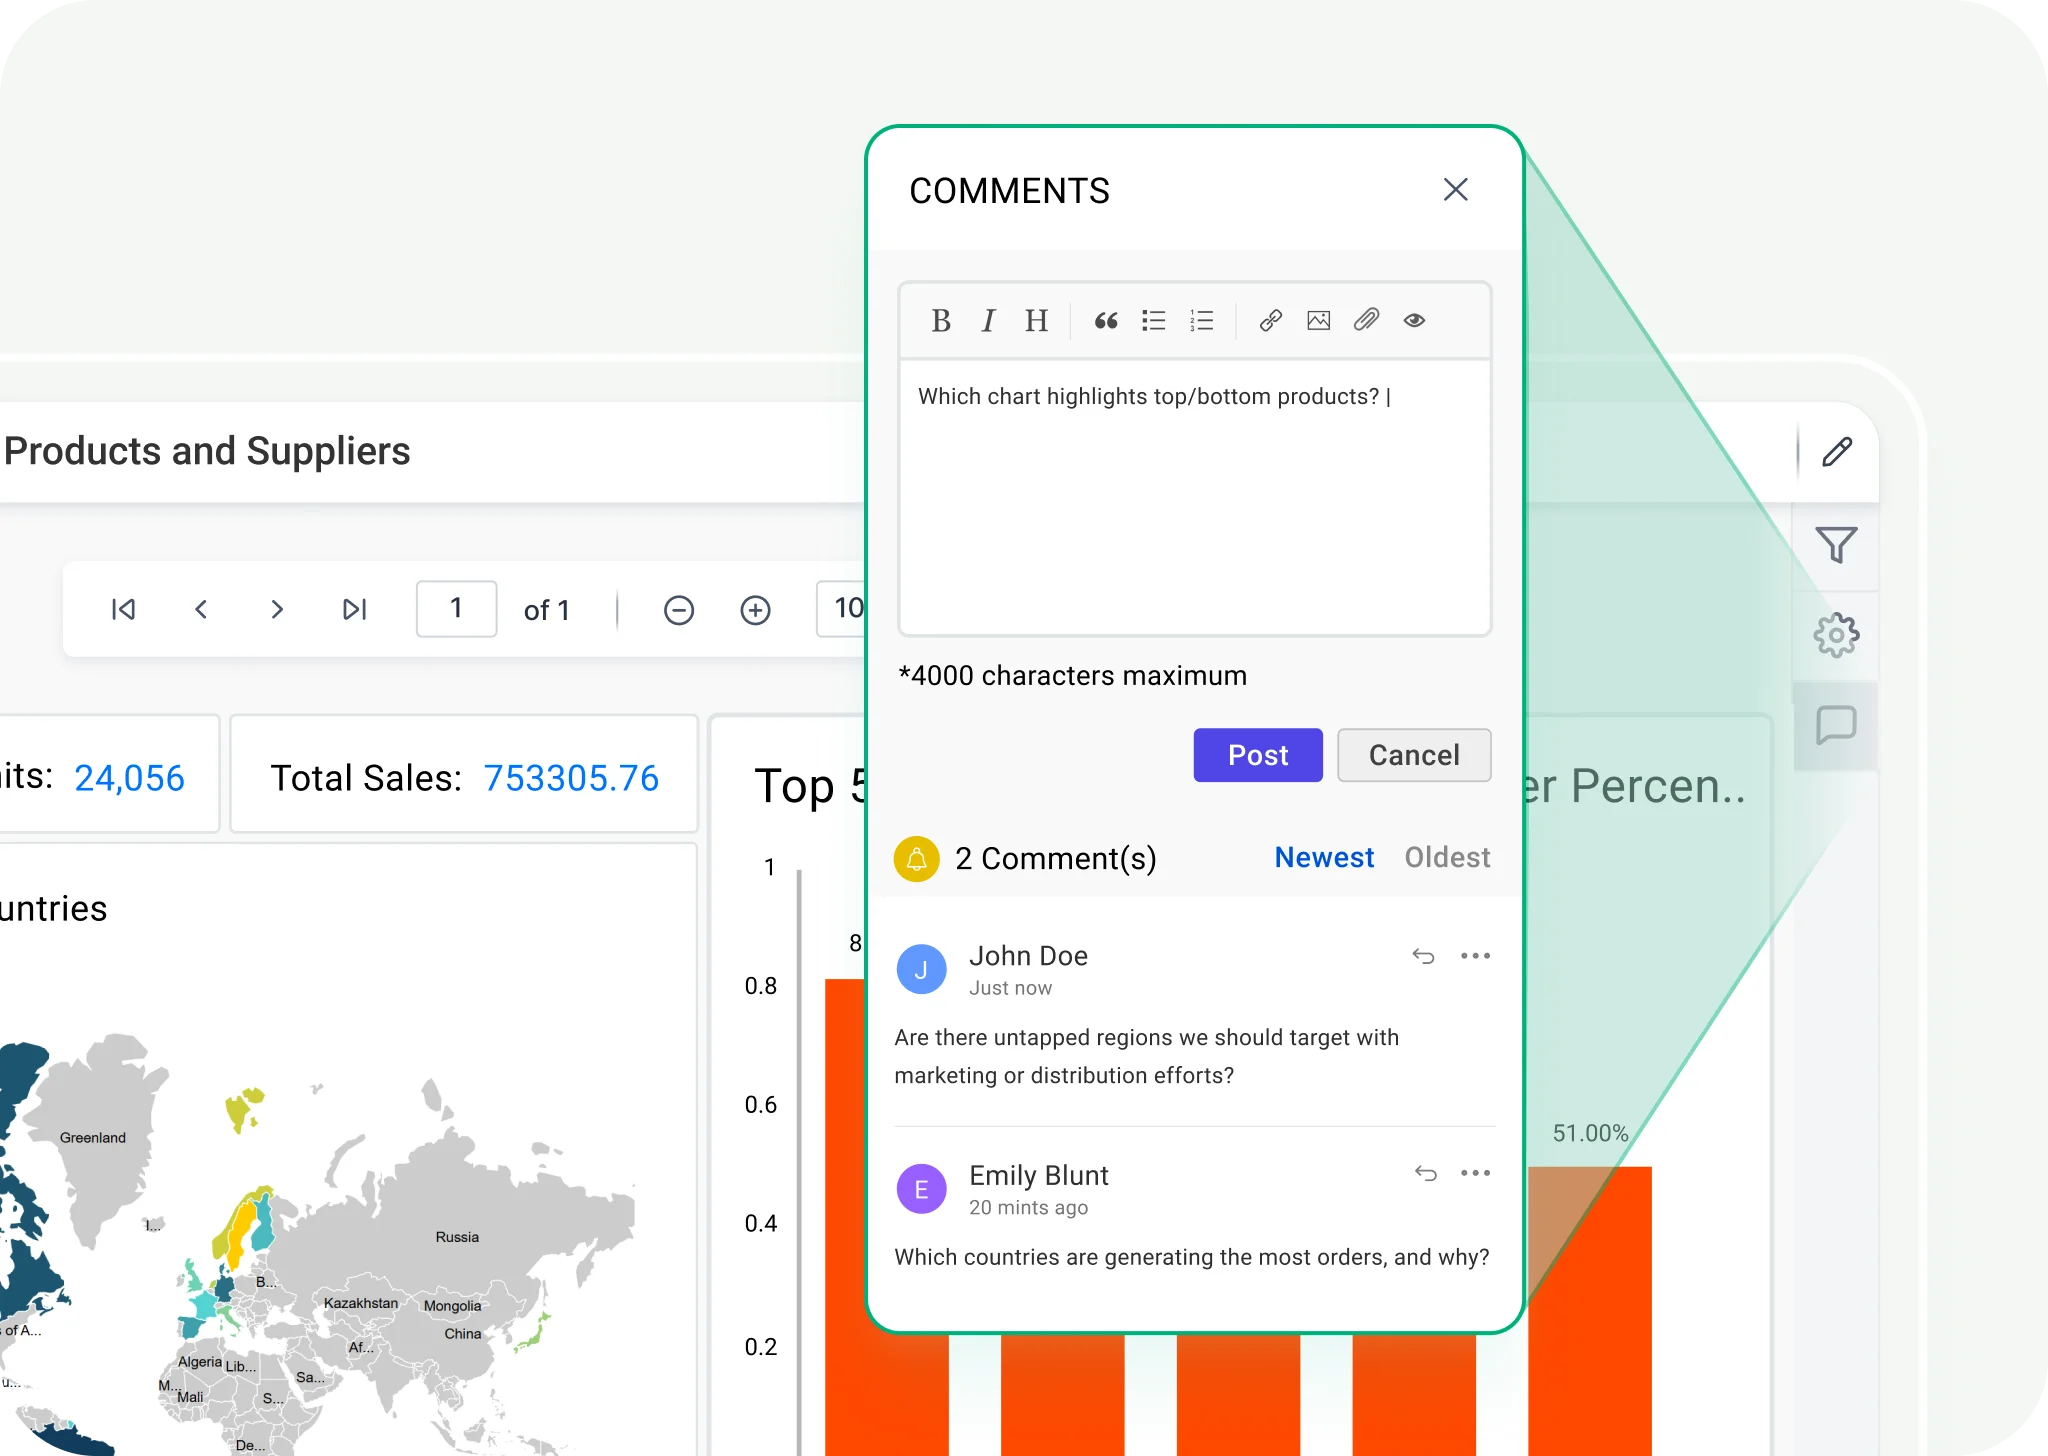Sort comments by Oldest
Image resolution: width=2048 pixels, height=1456 pixels.
pos(1447,858)
